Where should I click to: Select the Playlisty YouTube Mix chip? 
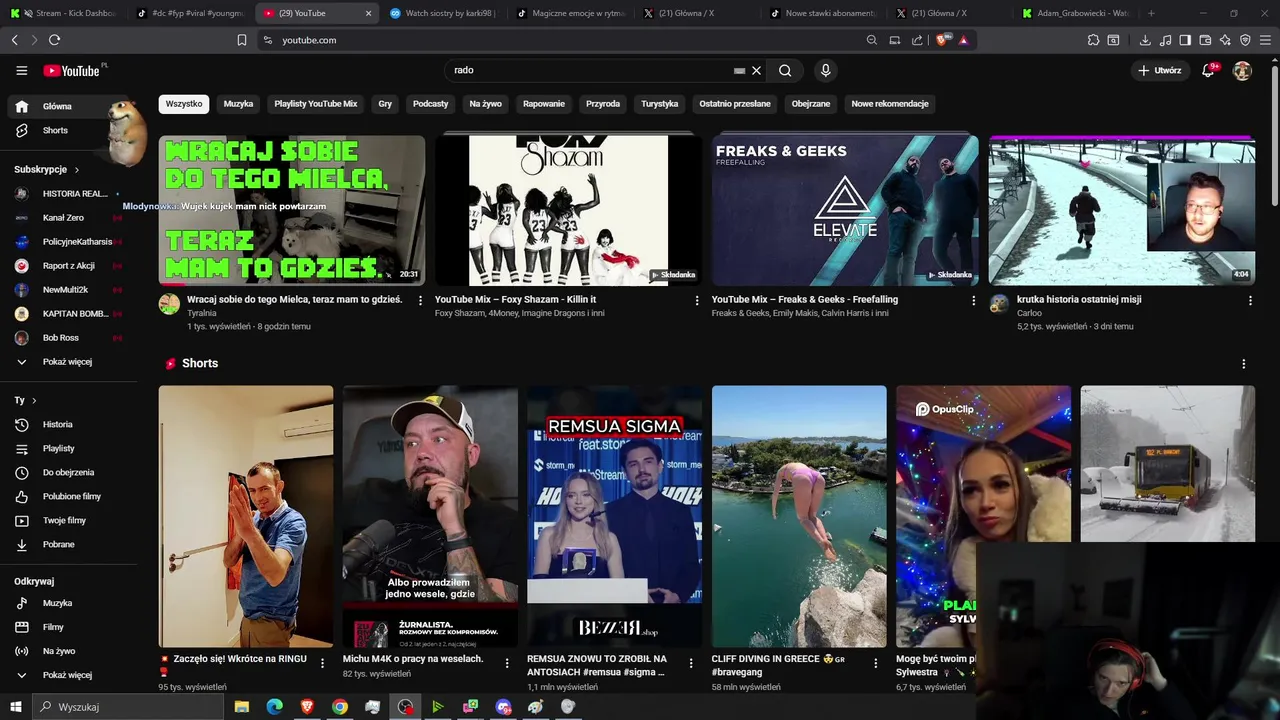316,104
